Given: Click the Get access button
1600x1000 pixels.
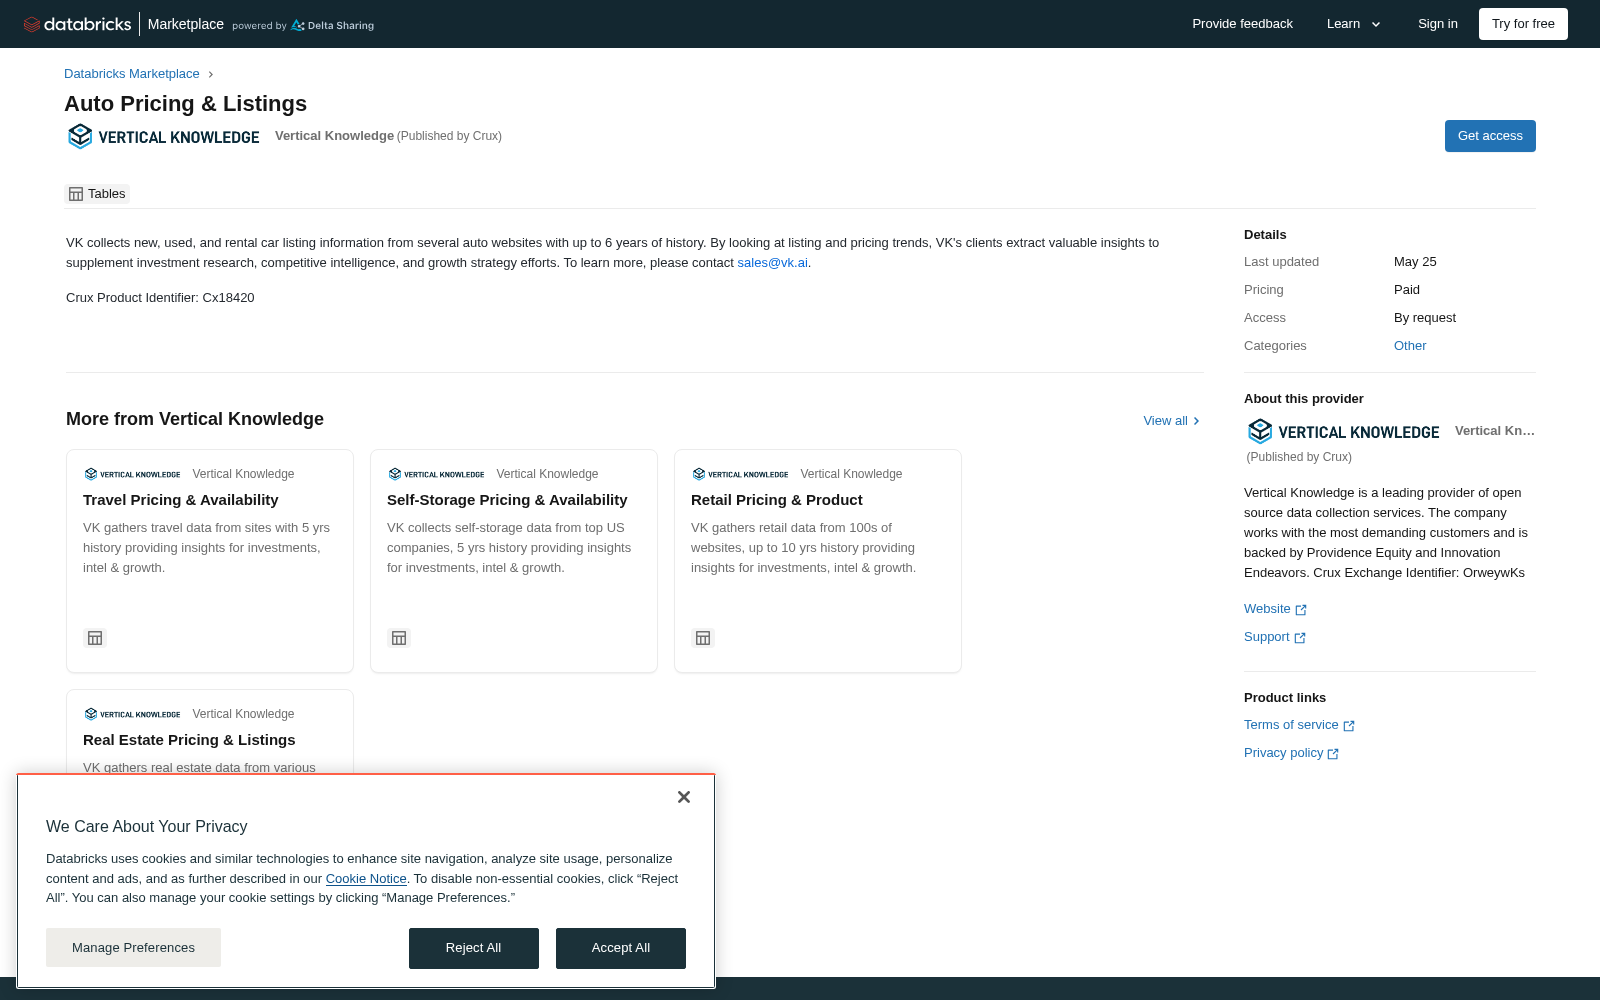Looking at the screenshot, I should pos(1490,136).
